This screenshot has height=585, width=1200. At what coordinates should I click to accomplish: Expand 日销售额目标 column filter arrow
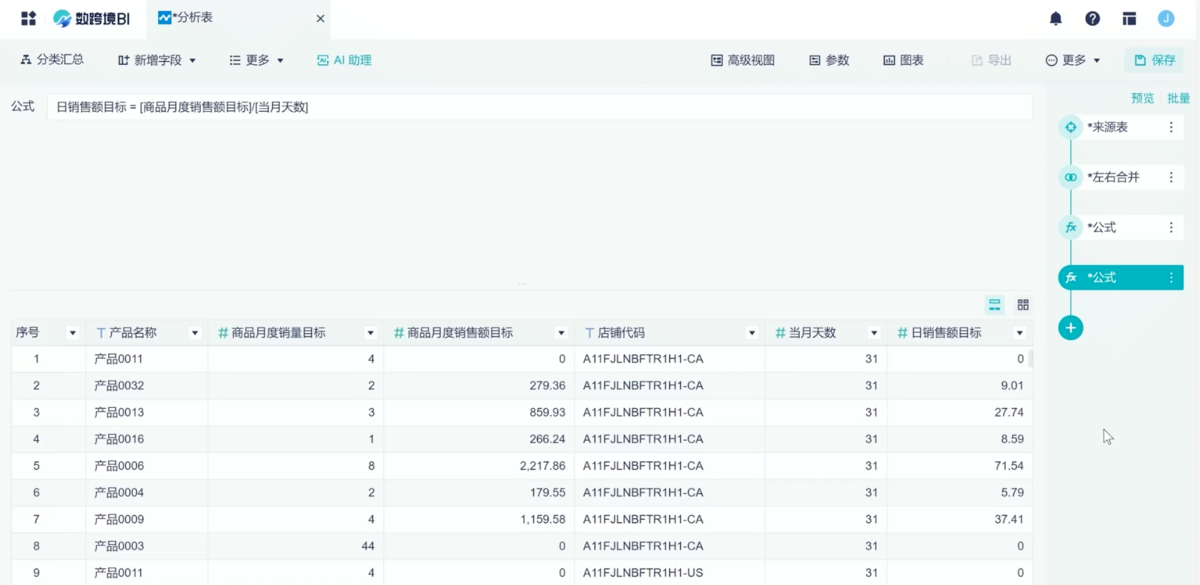click(x=1019, y=333)
